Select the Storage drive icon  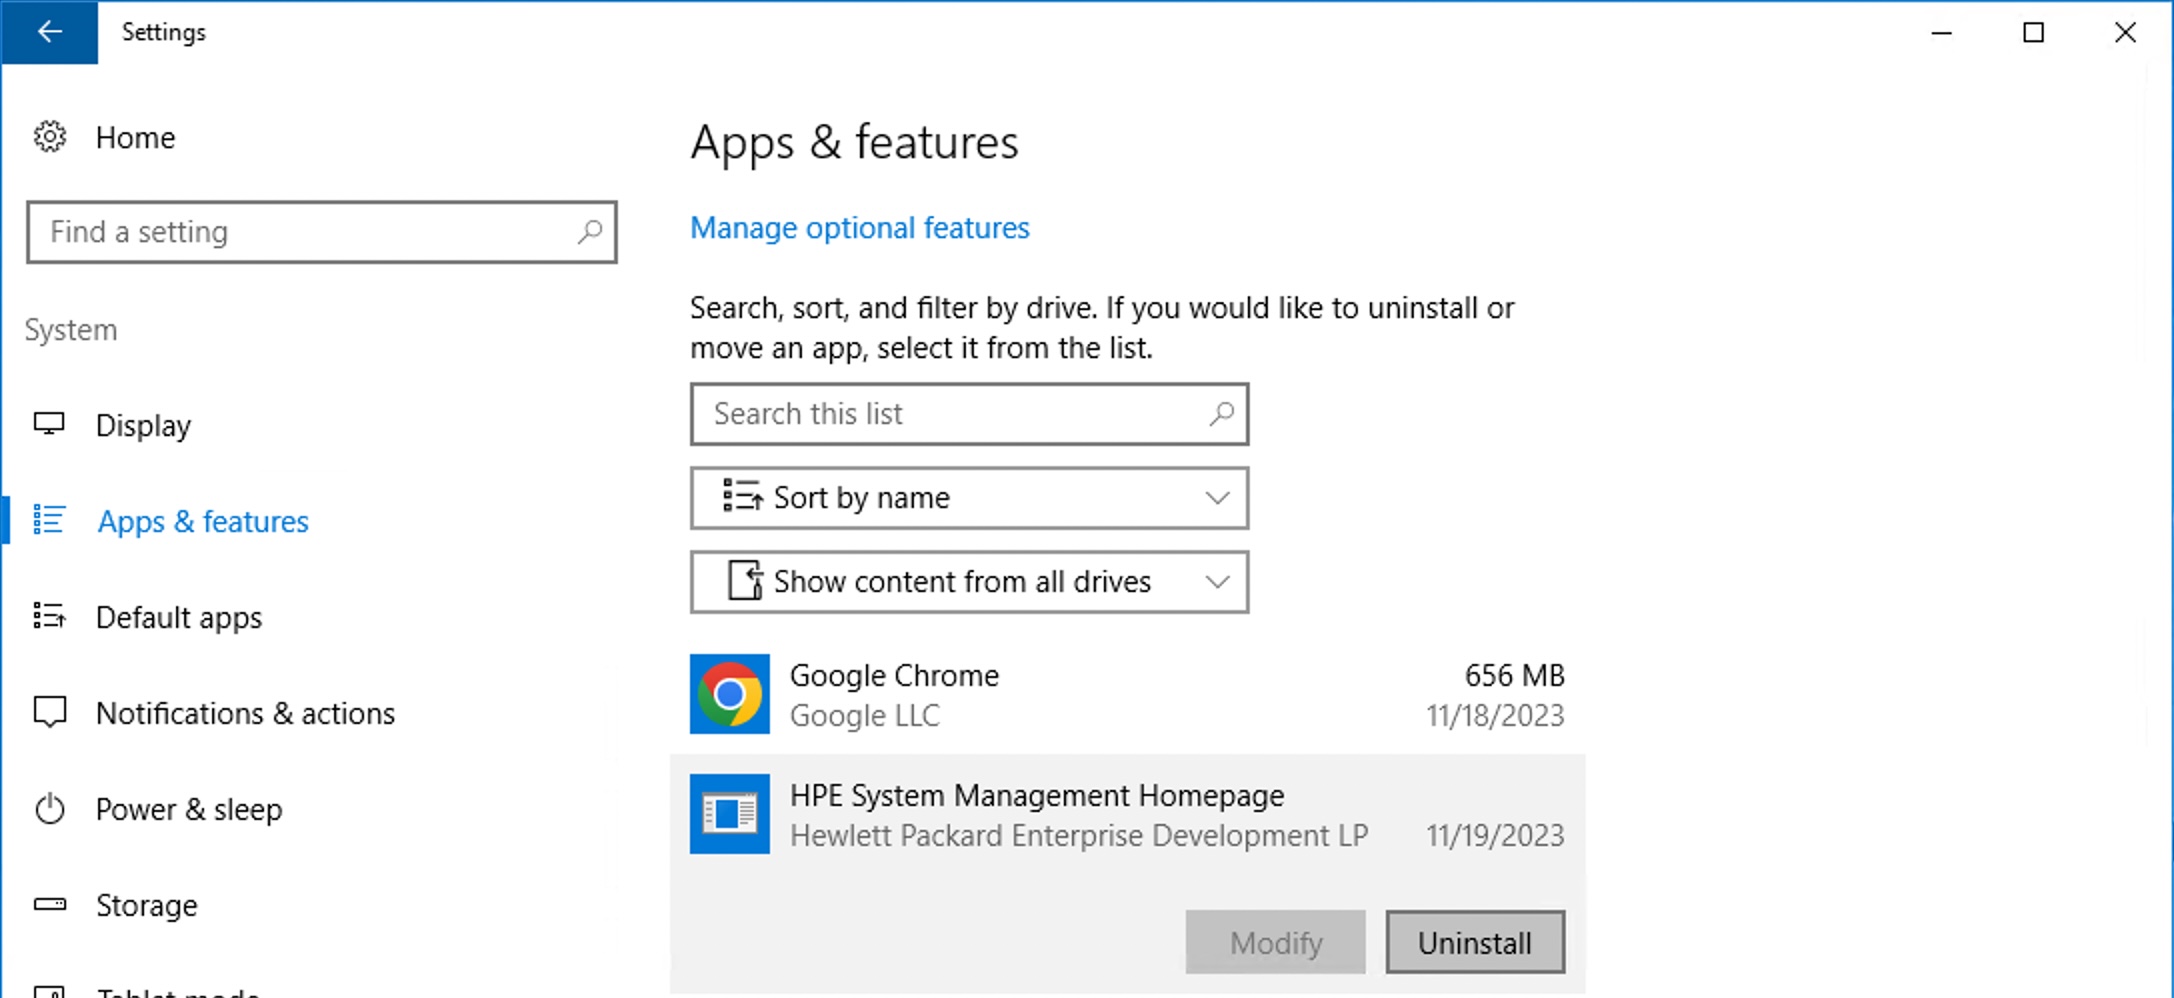click(x=49, y=905)
